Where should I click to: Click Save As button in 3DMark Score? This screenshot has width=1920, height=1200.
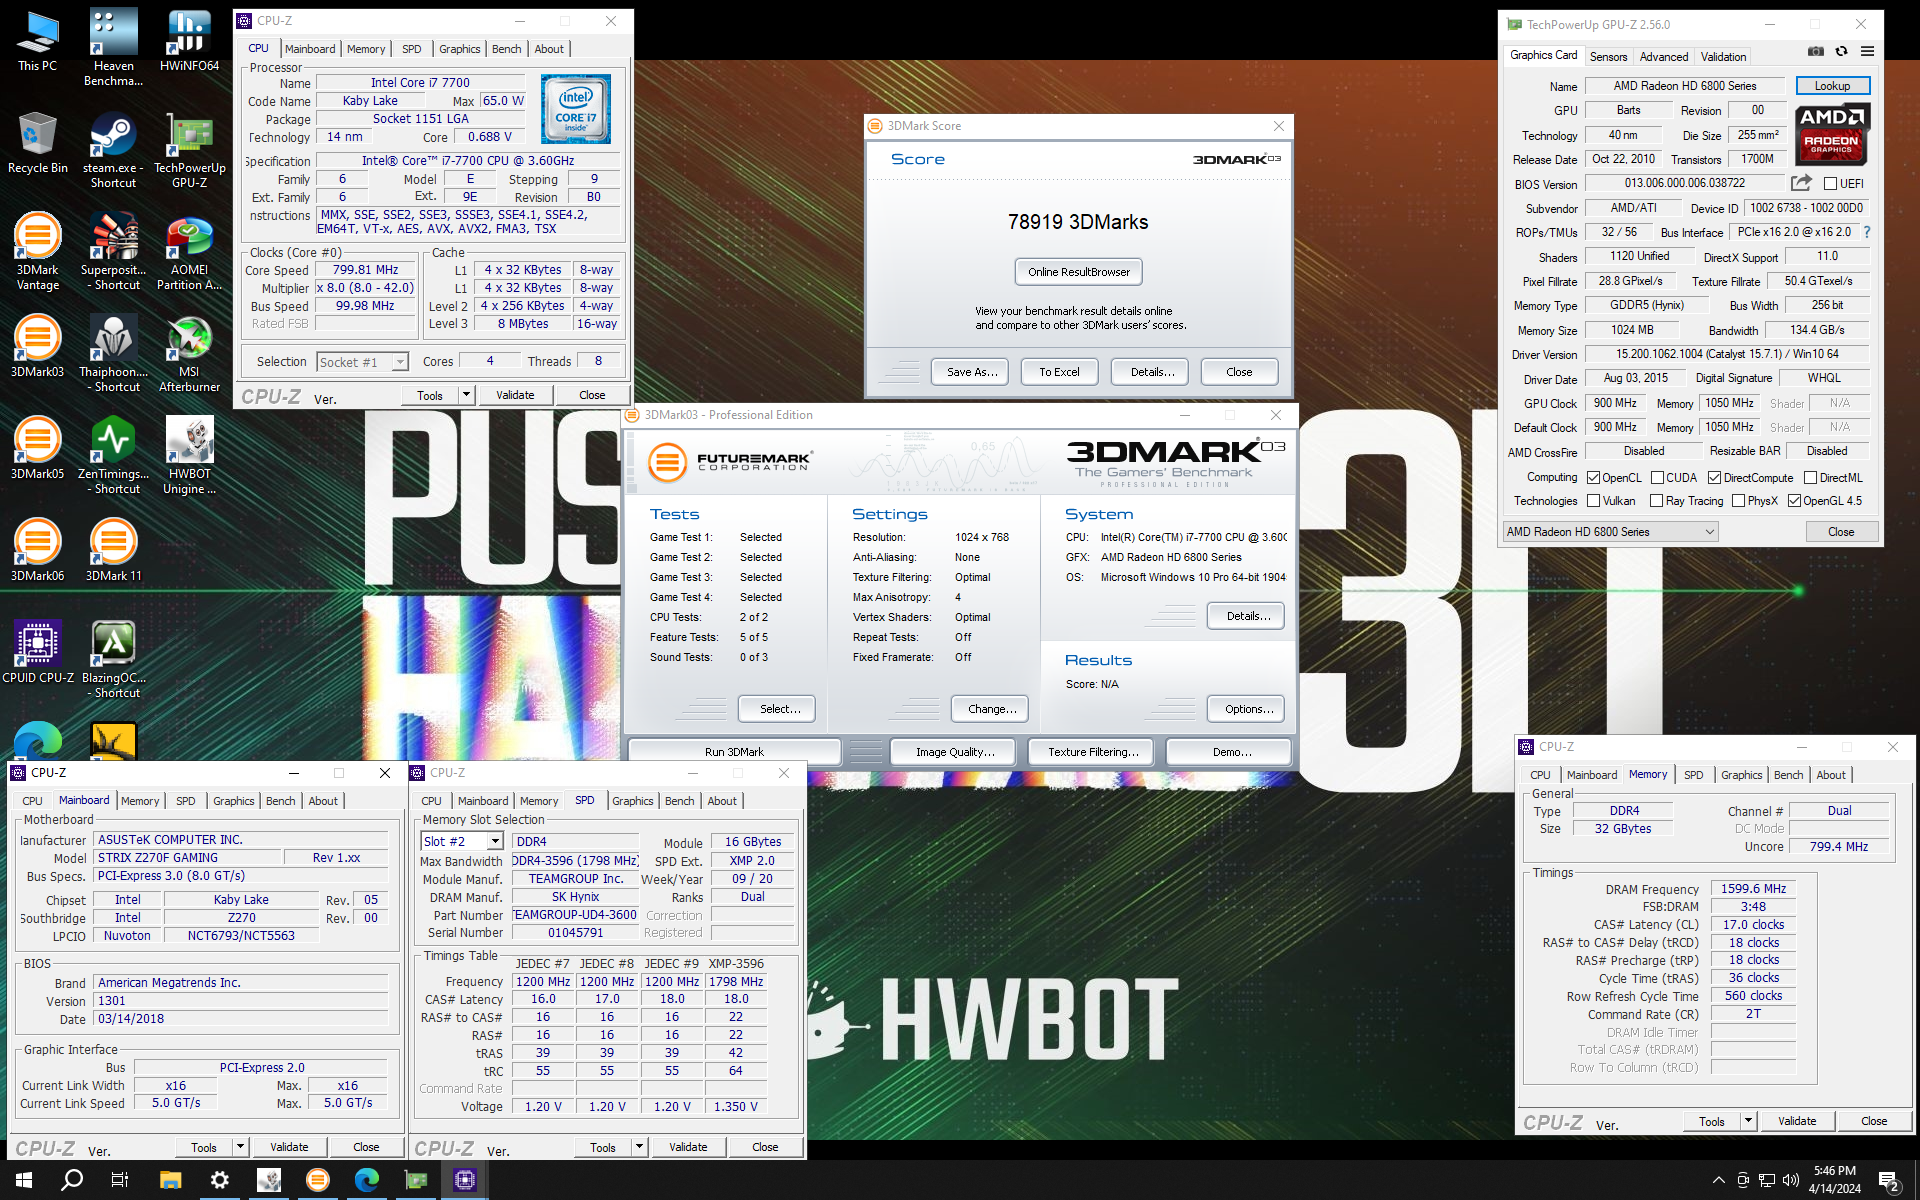(x=972, y=372)
